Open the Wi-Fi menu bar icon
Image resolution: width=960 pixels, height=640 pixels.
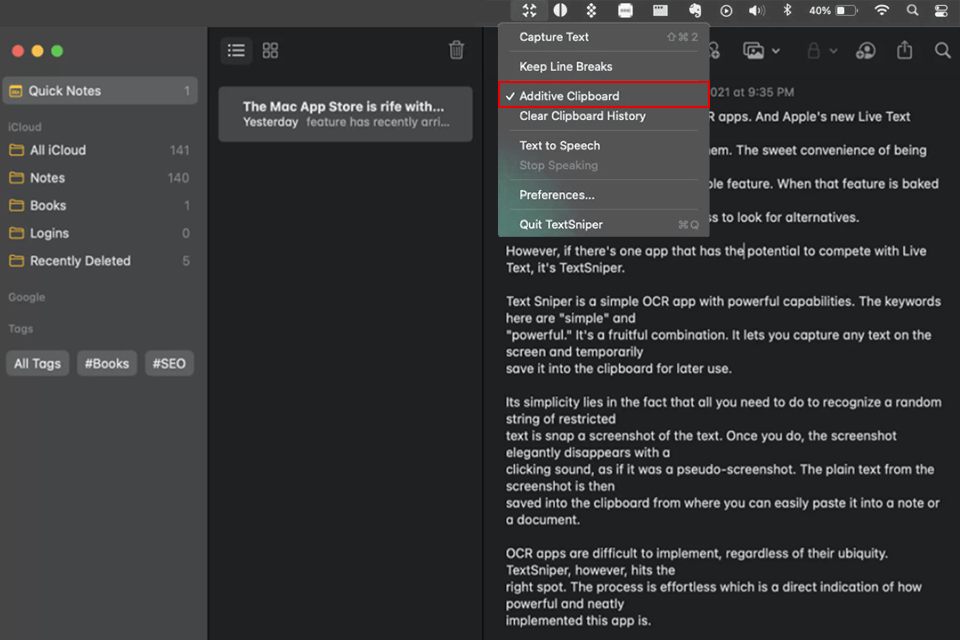[882, 10]
